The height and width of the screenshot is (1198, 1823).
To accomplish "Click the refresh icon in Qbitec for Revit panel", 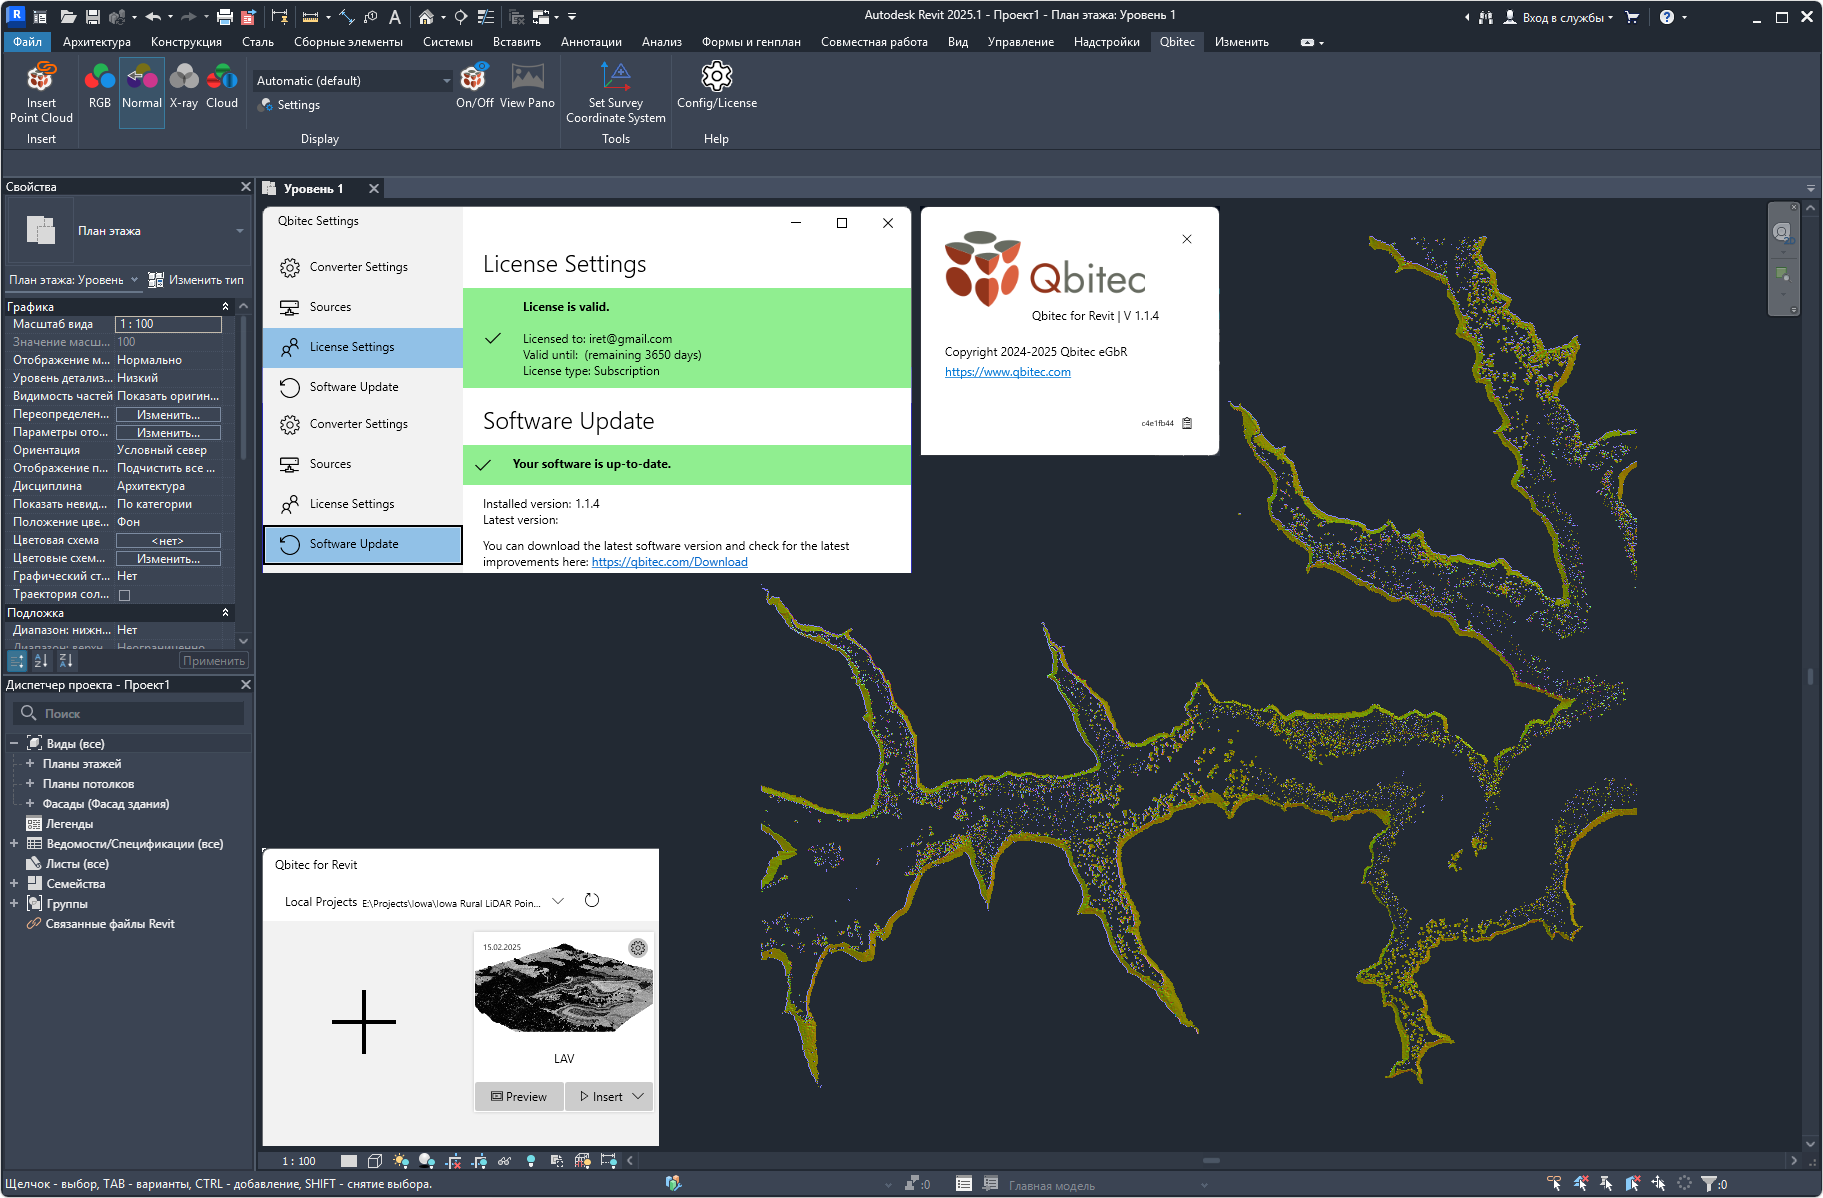I will coord(591,900).
